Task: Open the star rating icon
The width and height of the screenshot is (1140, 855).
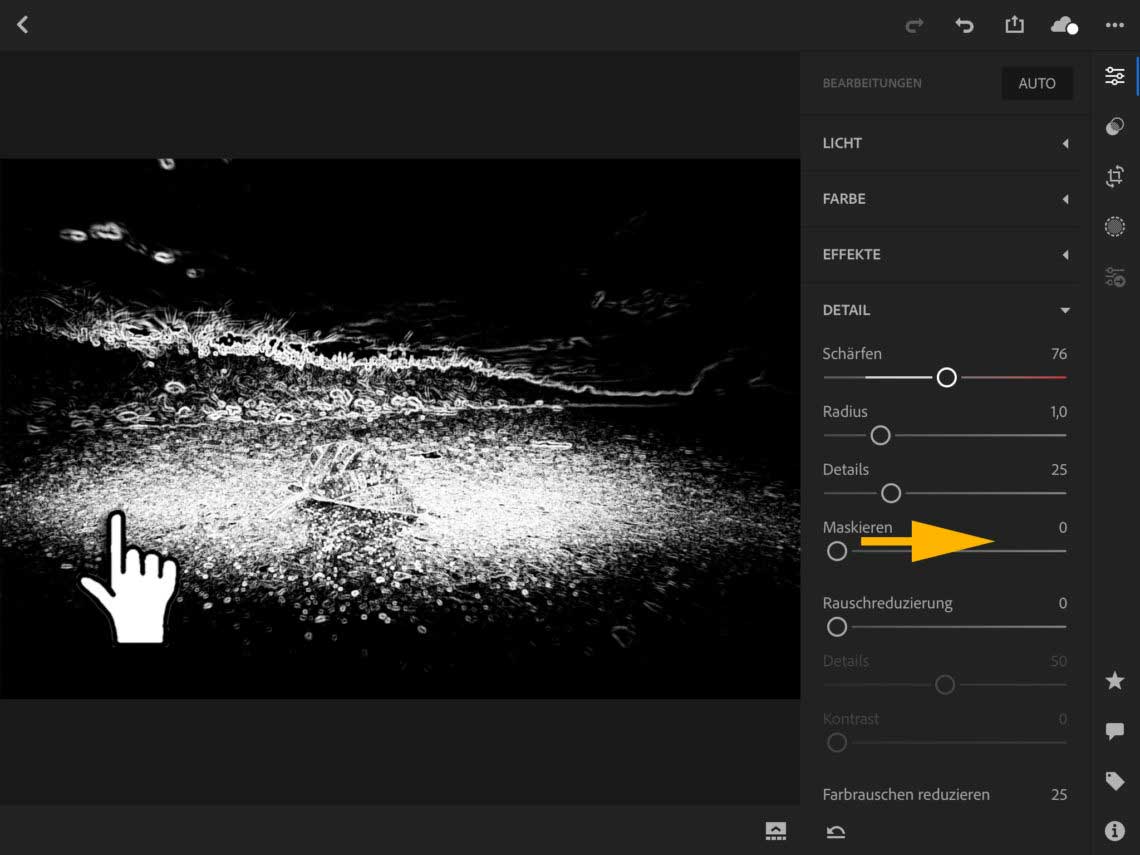Action: pos(1115,681)
